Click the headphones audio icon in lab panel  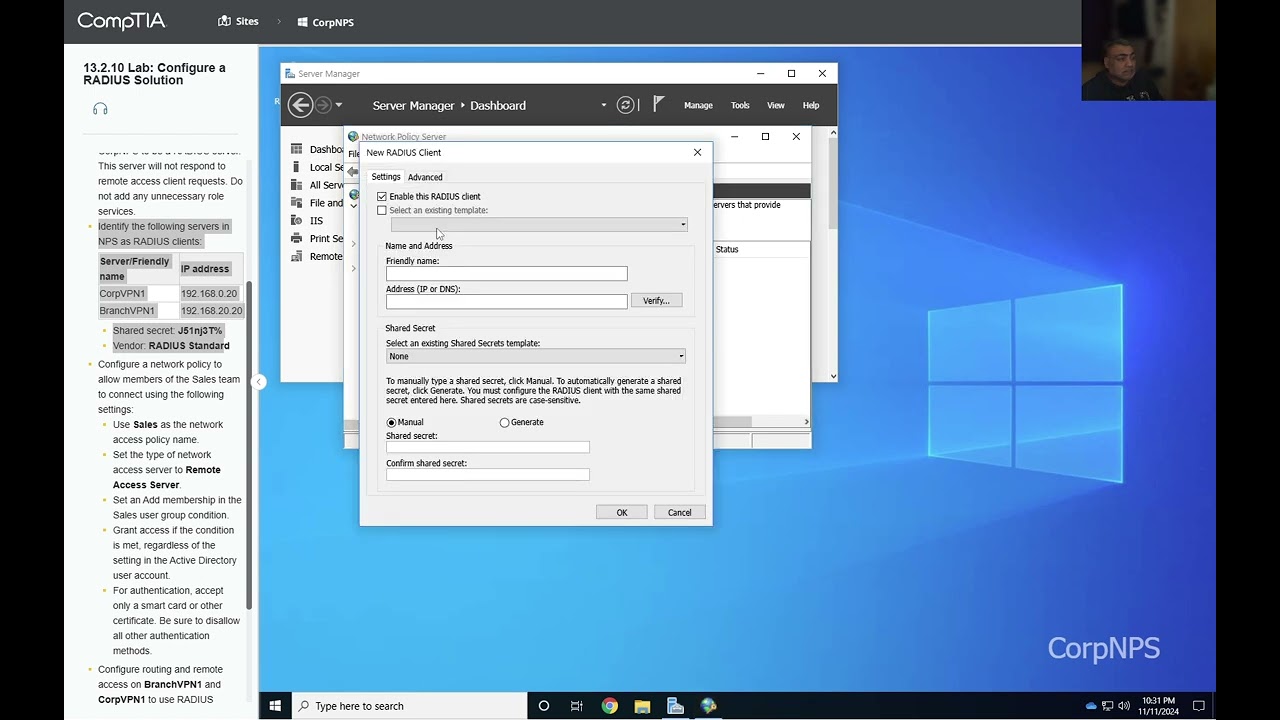click(100, 109)
